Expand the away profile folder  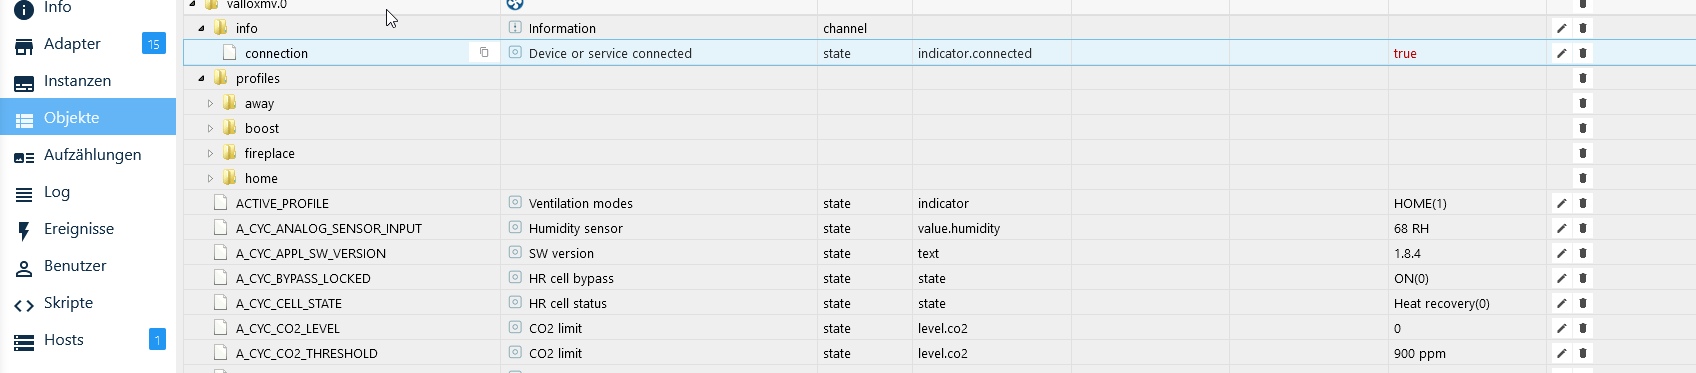pyautogui.click(x=210, y=103)
